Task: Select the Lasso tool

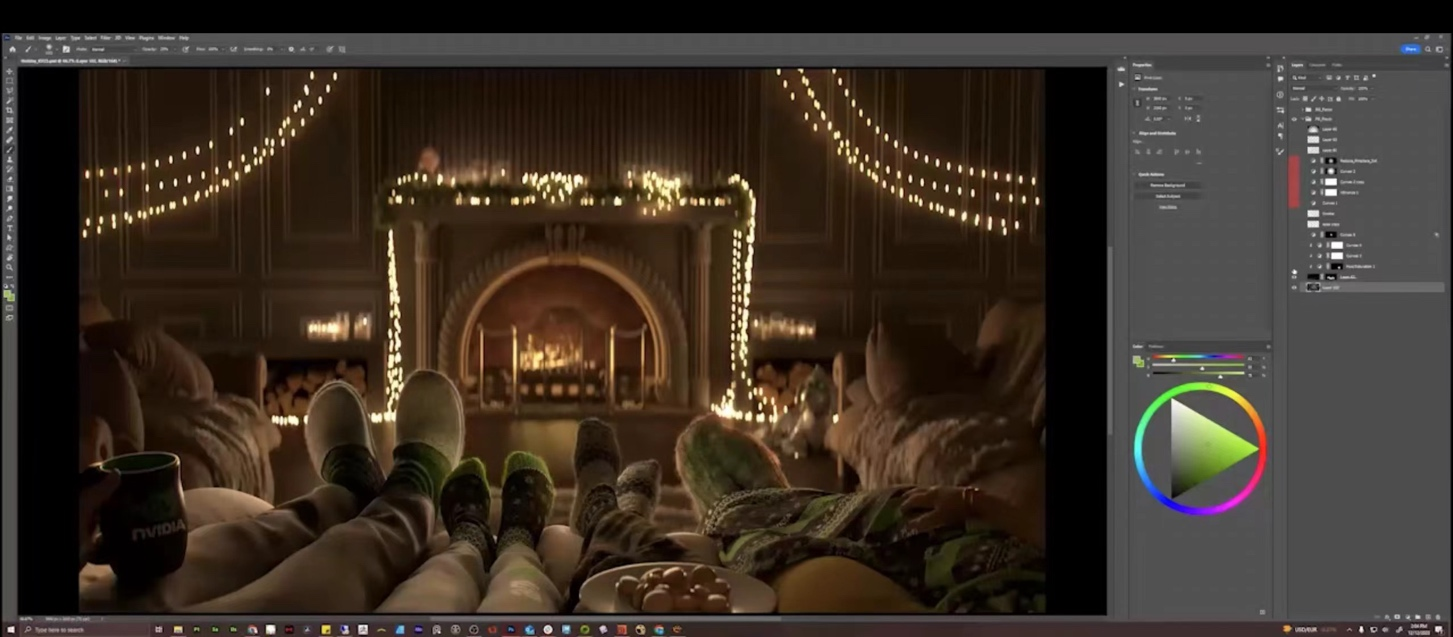Action: point(8,89)
